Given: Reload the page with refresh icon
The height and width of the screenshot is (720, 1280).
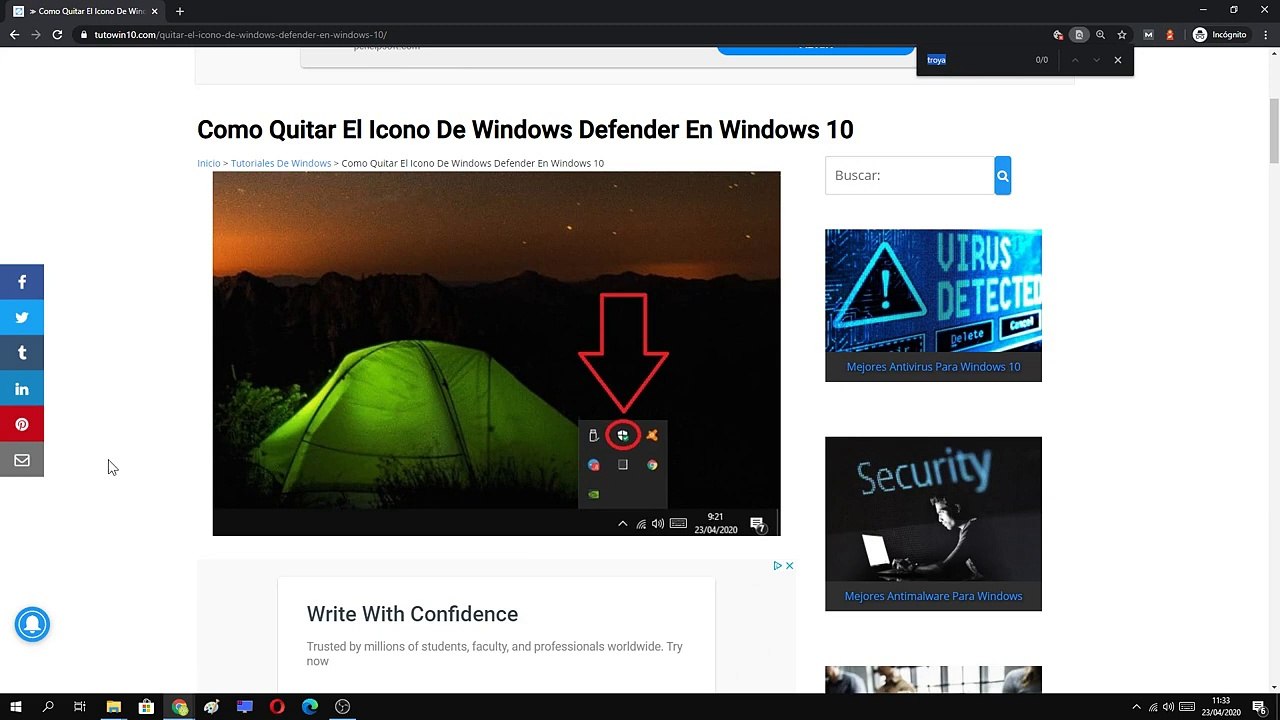Looking at the screenshot, I should click(x=57, y=35).
